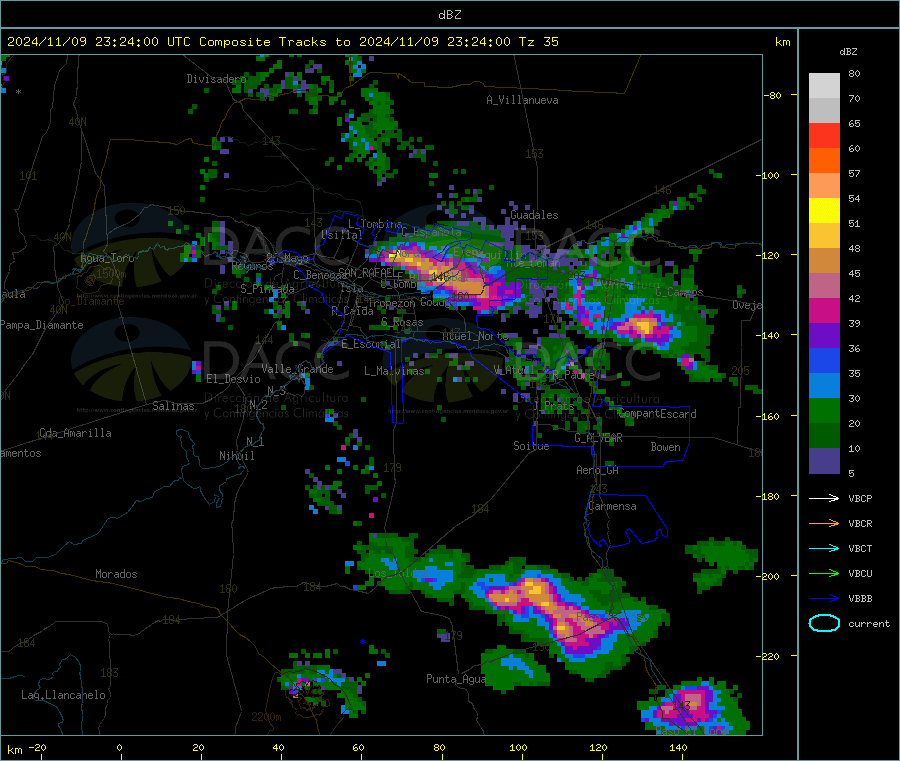The height and width of the screenshot is (761, 900).
Task: Click the blue VBBB arrow in legend
Action: pos(824,599)
